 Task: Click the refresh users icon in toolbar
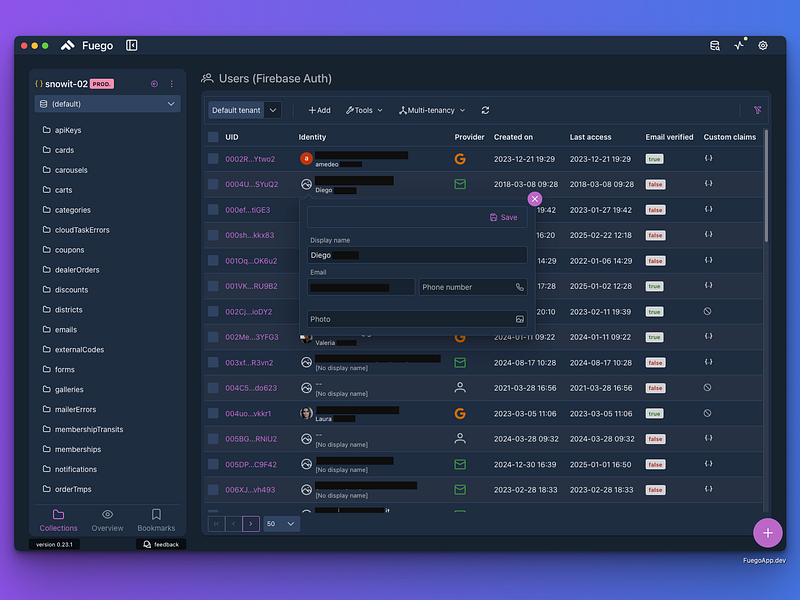pos(485,110)
